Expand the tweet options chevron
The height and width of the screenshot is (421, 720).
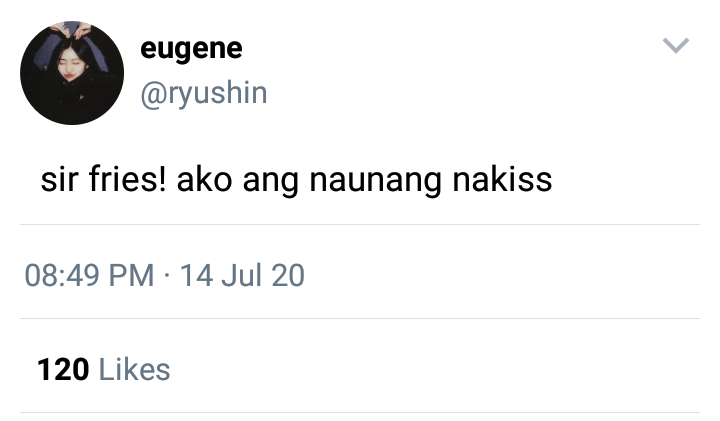point(676,45)
